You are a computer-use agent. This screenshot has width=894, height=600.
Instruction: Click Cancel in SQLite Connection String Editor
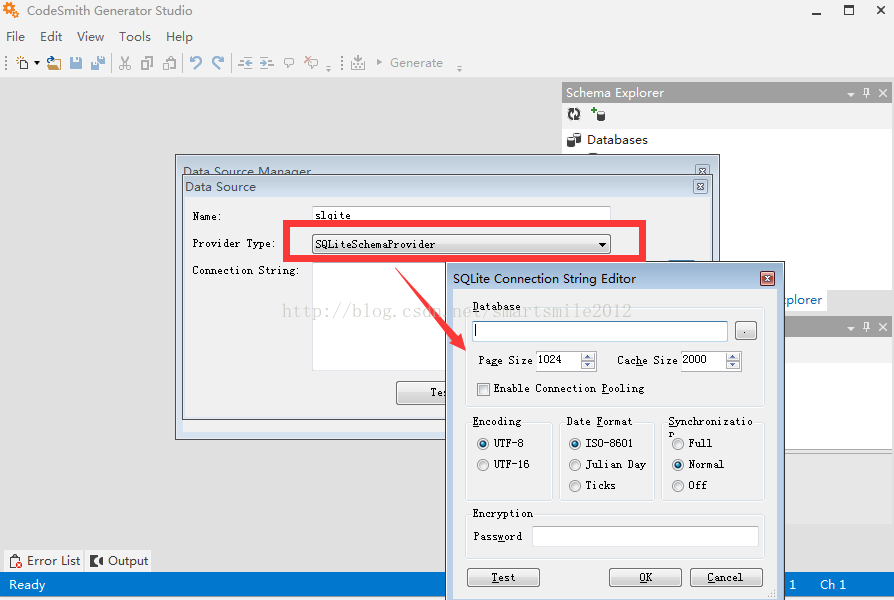(x=726, y=577)
